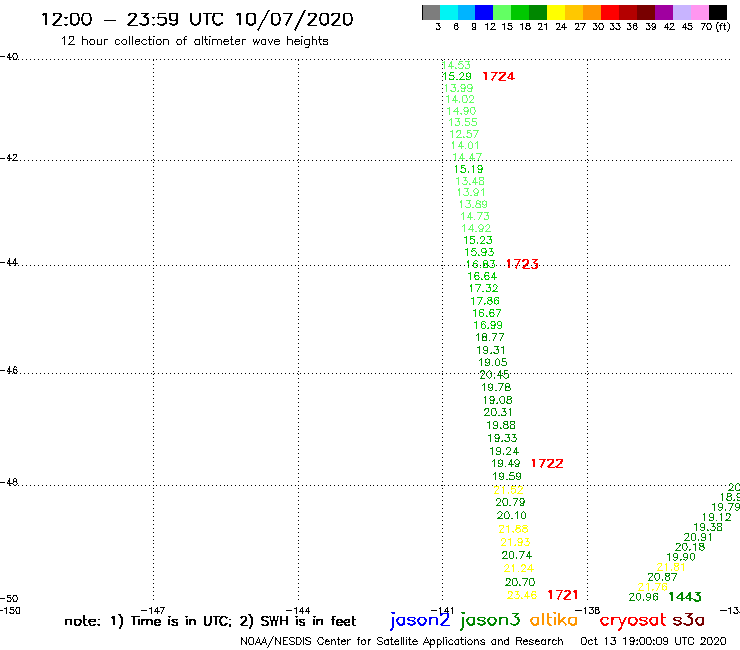
Task: Click the wave height value 18.77
Action: 490,338
